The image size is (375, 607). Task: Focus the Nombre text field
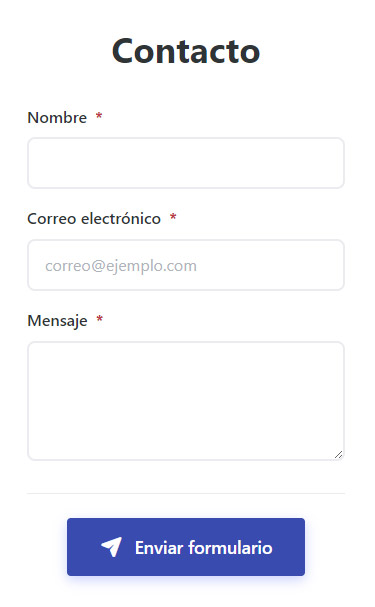186,163
